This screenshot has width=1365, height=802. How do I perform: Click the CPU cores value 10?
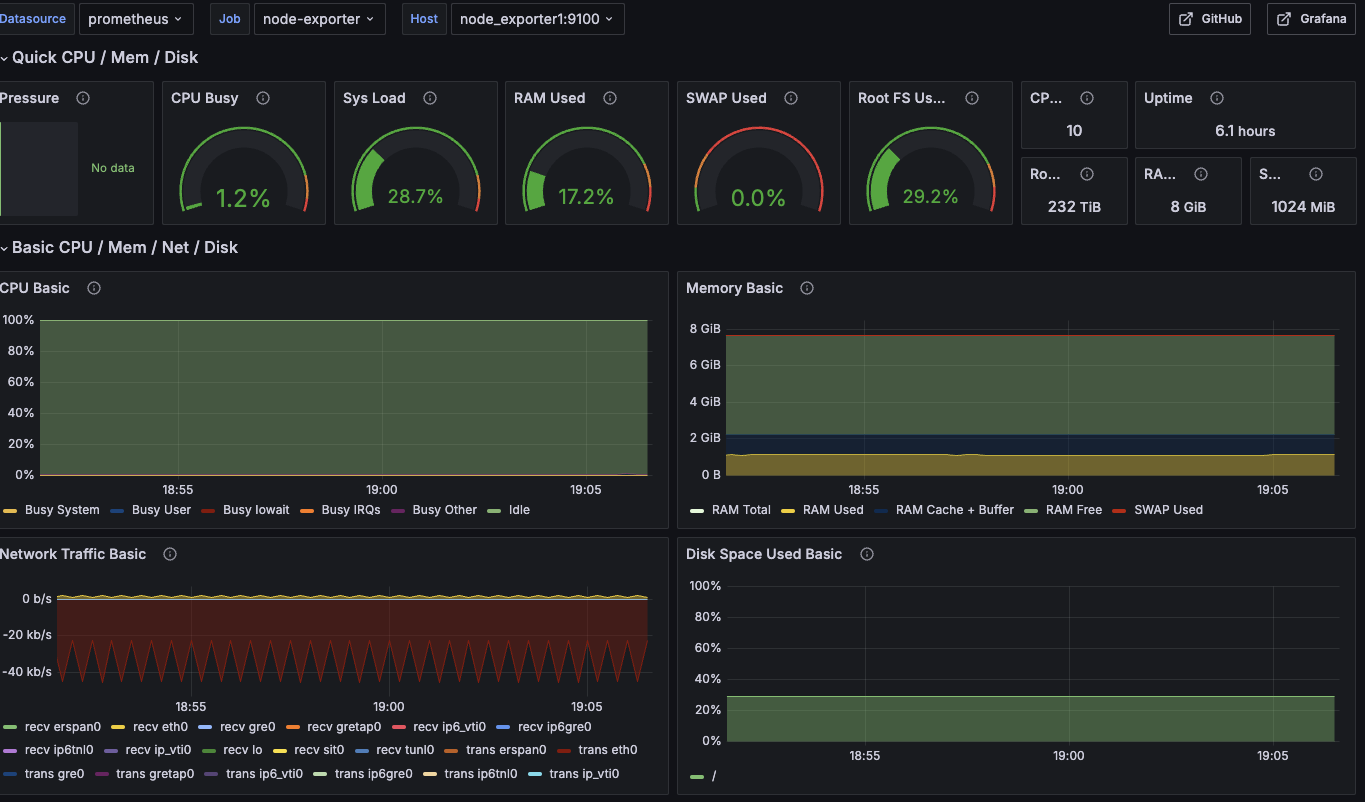[1074, 131]
